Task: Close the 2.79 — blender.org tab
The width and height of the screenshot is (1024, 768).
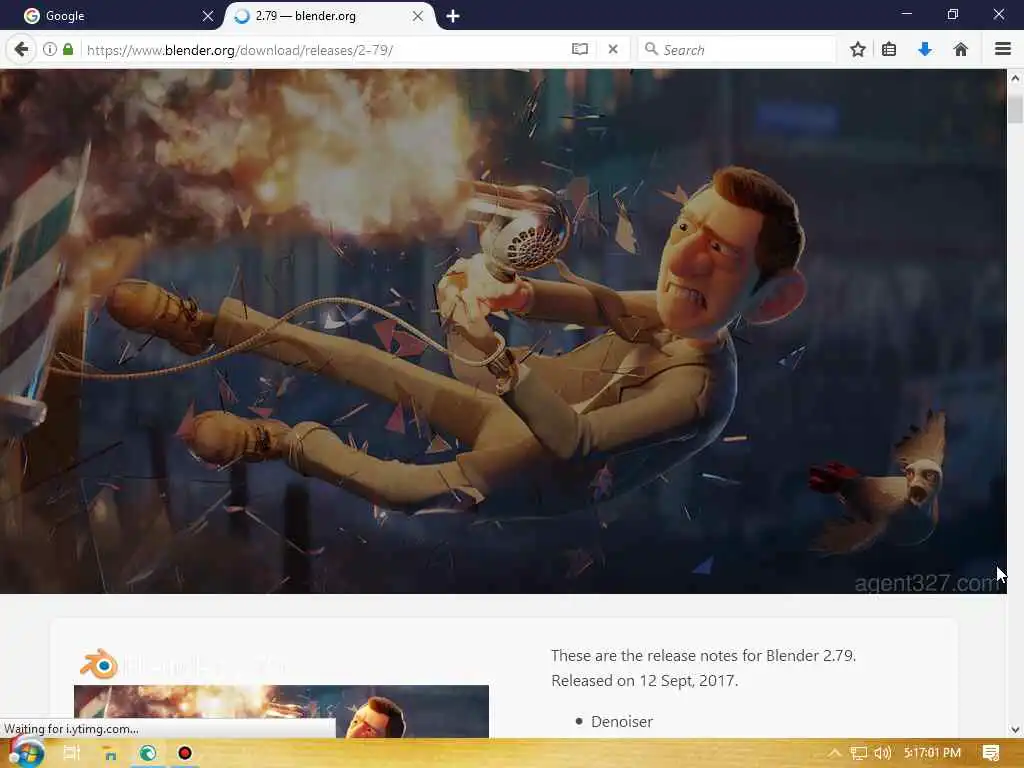Action: (x=418, y=16)
